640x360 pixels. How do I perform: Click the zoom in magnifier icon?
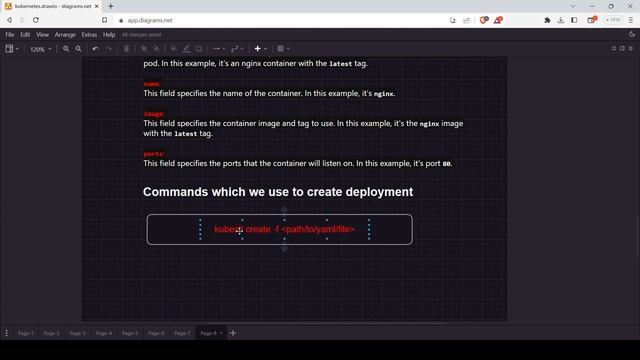point(66,49)
